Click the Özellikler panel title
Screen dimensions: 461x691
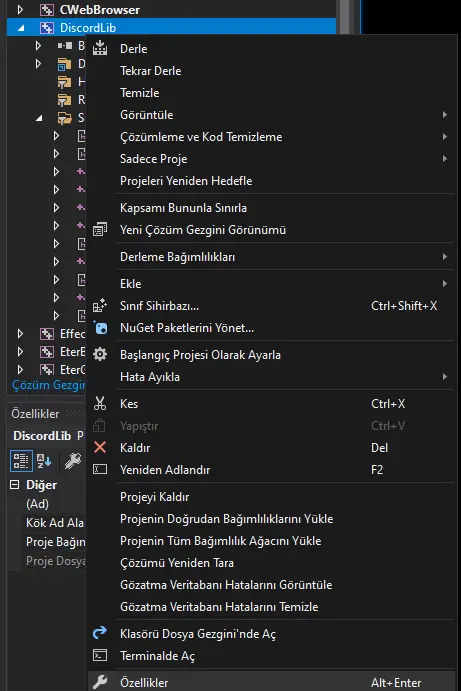click(x=35, y=413)
